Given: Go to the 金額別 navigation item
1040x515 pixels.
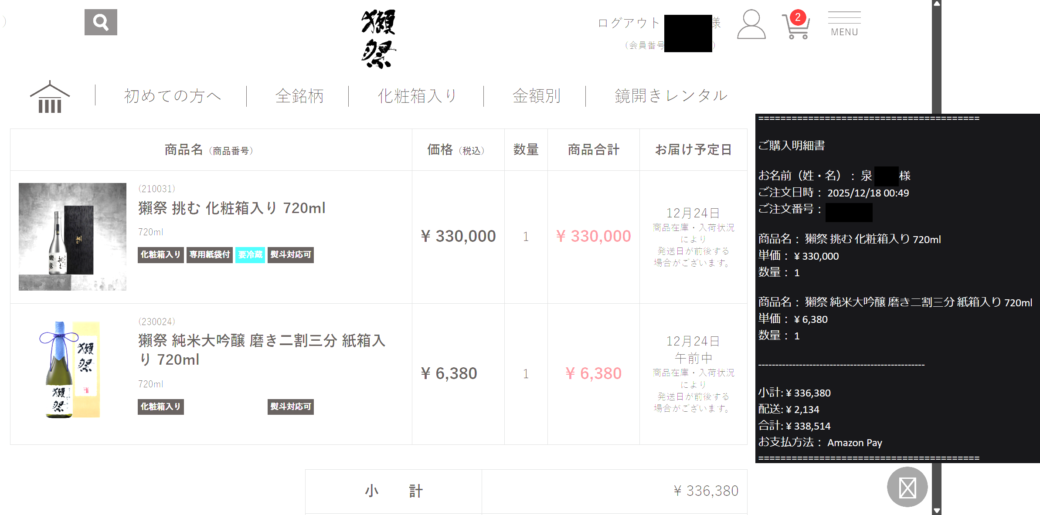Looking at the screenshot, I should pos(536,96).
